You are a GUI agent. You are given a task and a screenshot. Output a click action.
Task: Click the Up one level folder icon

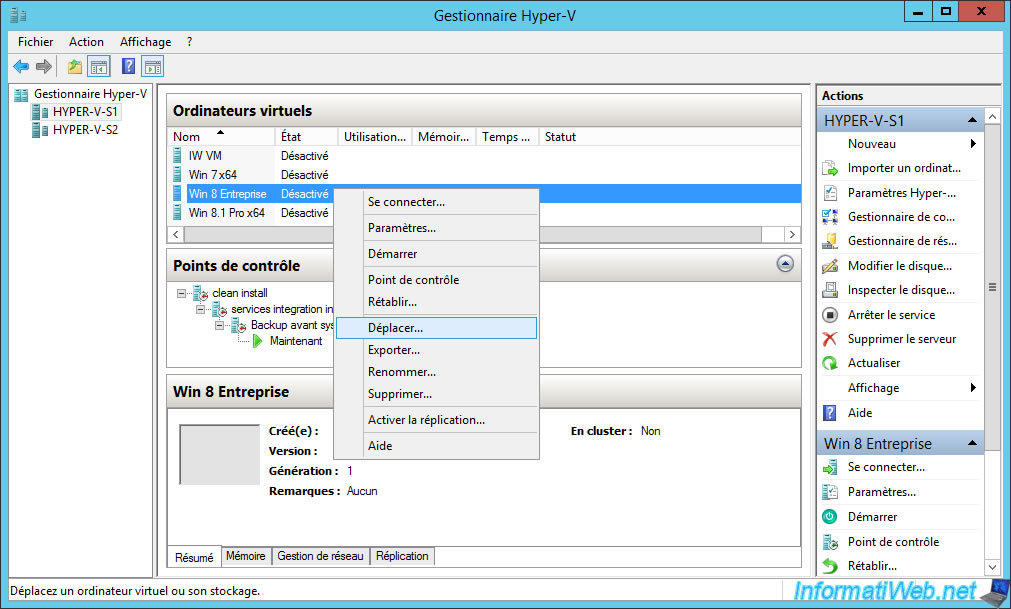[x=75, y=66]
